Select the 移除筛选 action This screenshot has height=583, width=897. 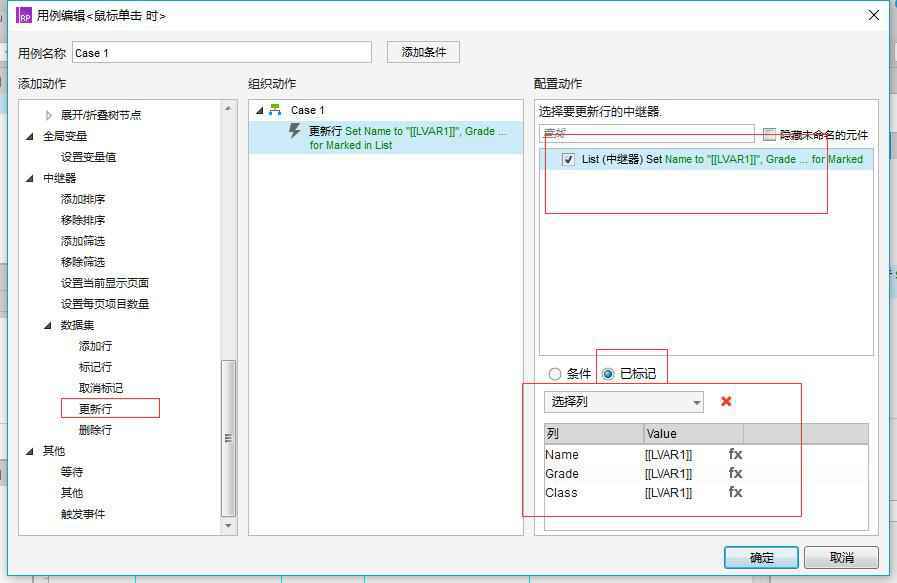(x=83, y=262)
